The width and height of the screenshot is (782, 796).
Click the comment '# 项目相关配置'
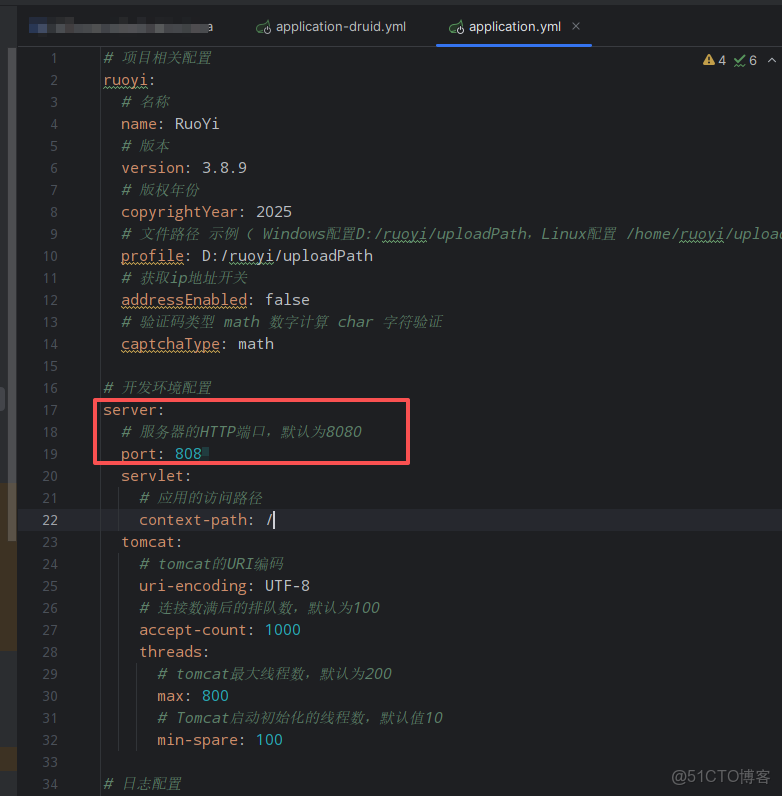pyautogui.click(x=157, y=58)
